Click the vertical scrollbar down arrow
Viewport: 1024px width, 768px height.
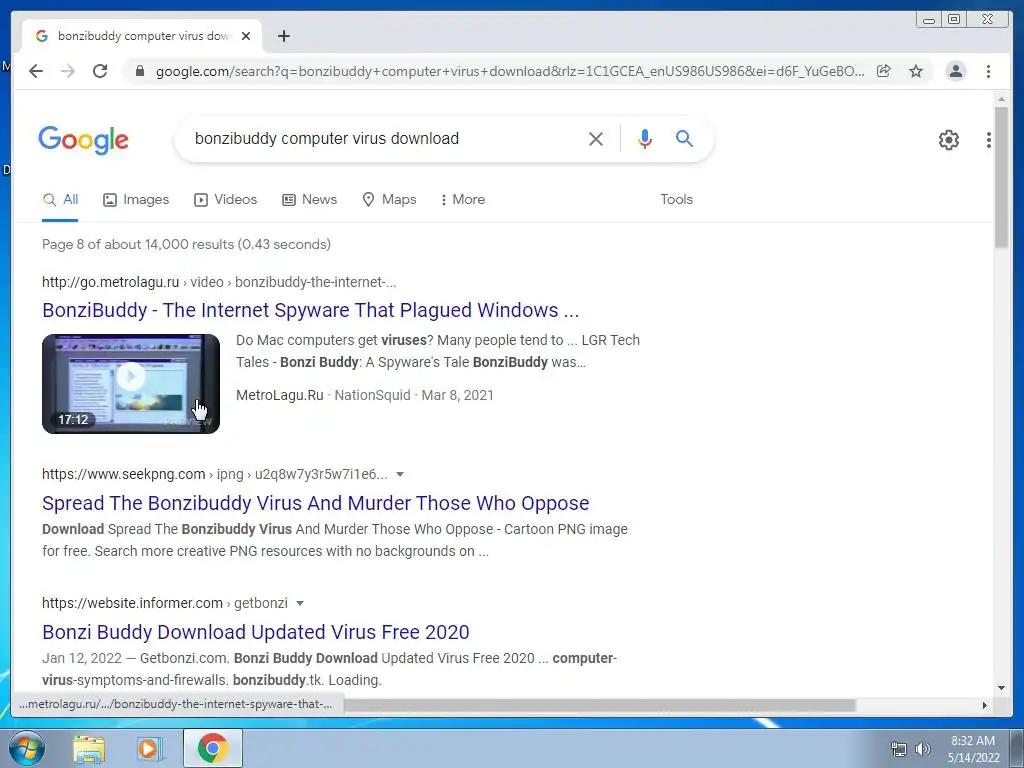1001,688
